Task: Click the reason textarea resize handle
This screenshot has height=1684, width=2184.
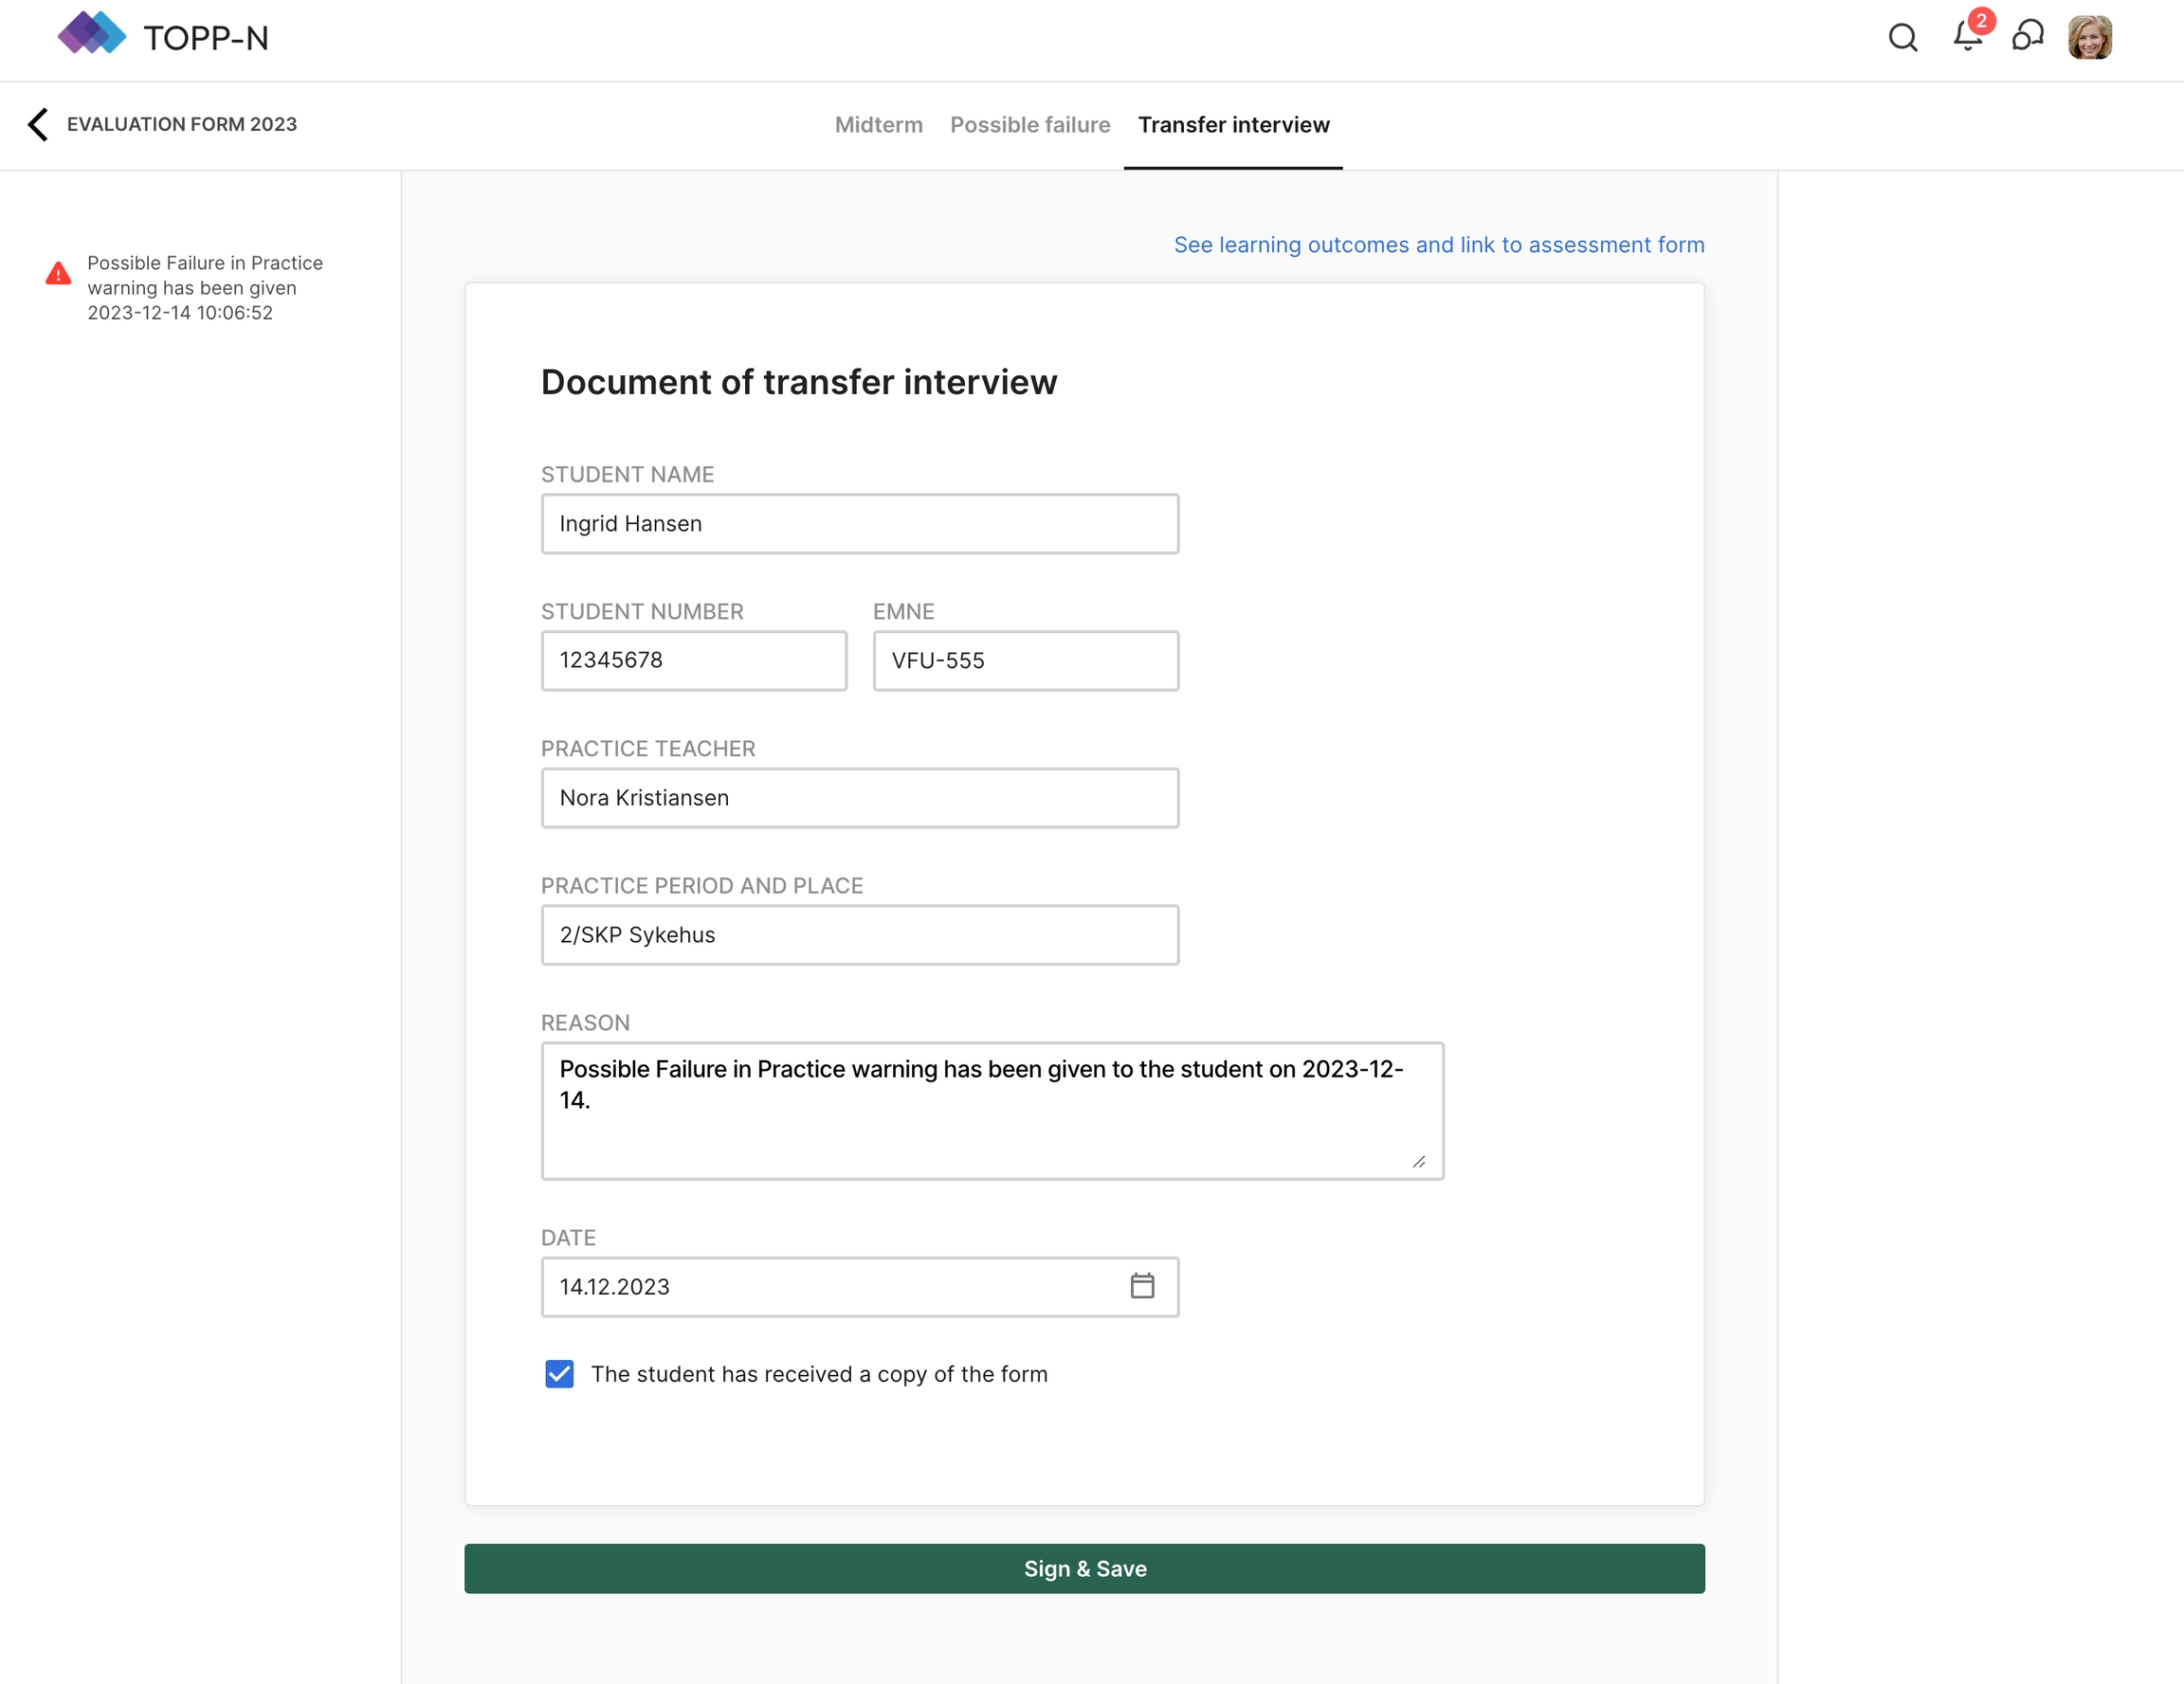Action: pyautogui.click(x=1418, y=1161)
